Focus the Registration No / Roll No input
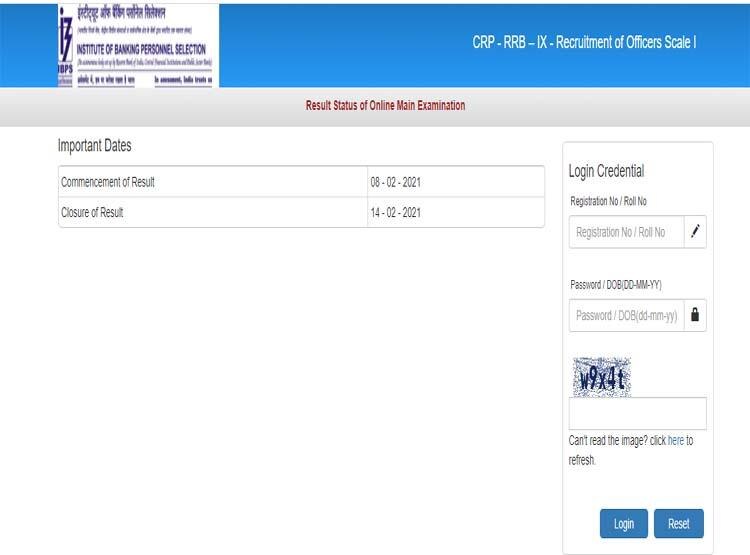Viewport: 750px width, 555px height. tap(626, 232)
